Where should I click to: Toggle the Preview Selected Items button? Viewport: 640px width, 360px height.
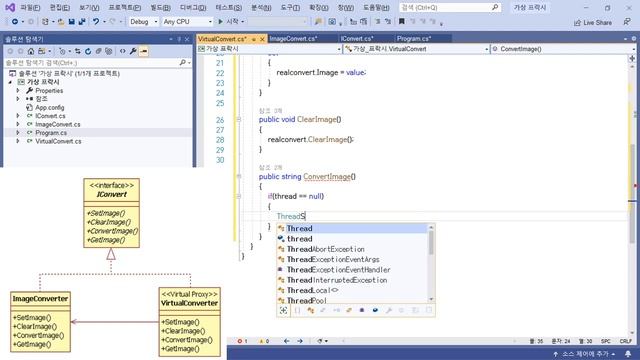click(144, 51)
